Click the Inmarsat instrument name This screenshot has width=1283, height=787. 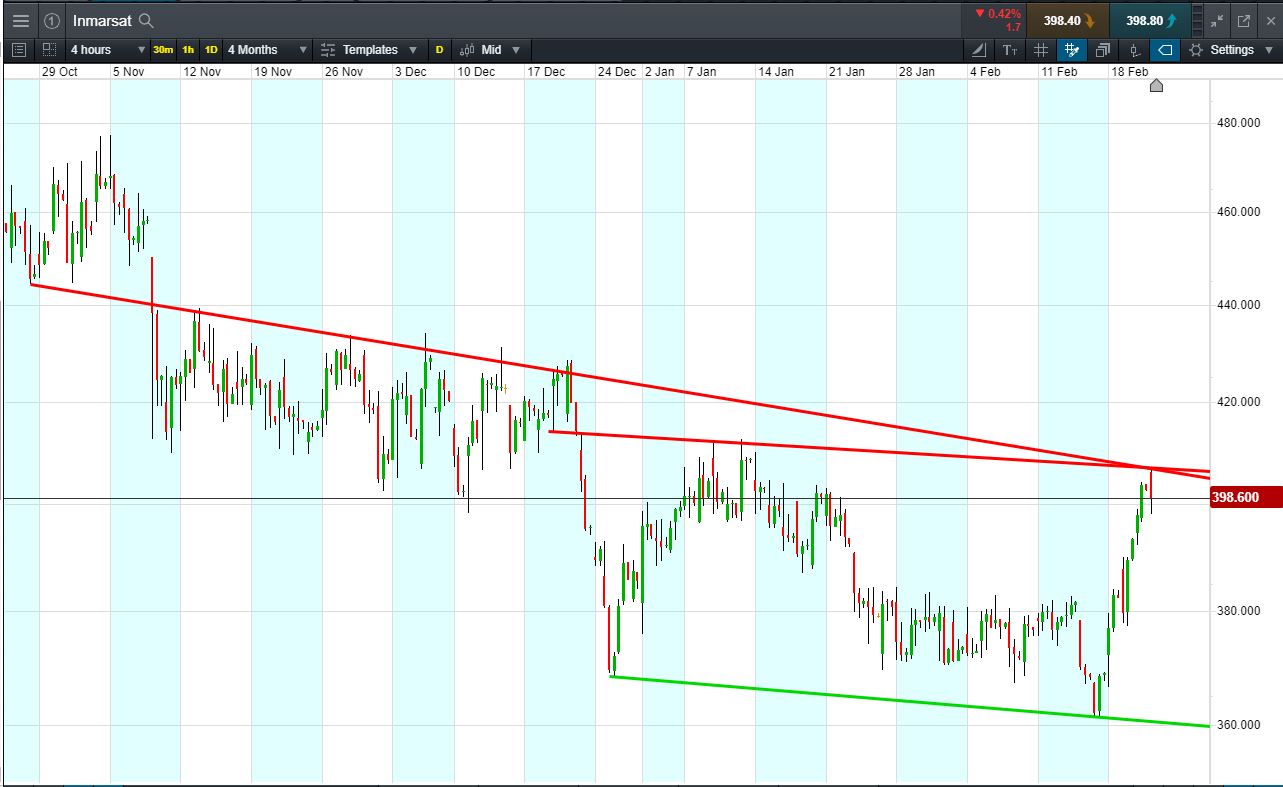[x=102, y=20]
